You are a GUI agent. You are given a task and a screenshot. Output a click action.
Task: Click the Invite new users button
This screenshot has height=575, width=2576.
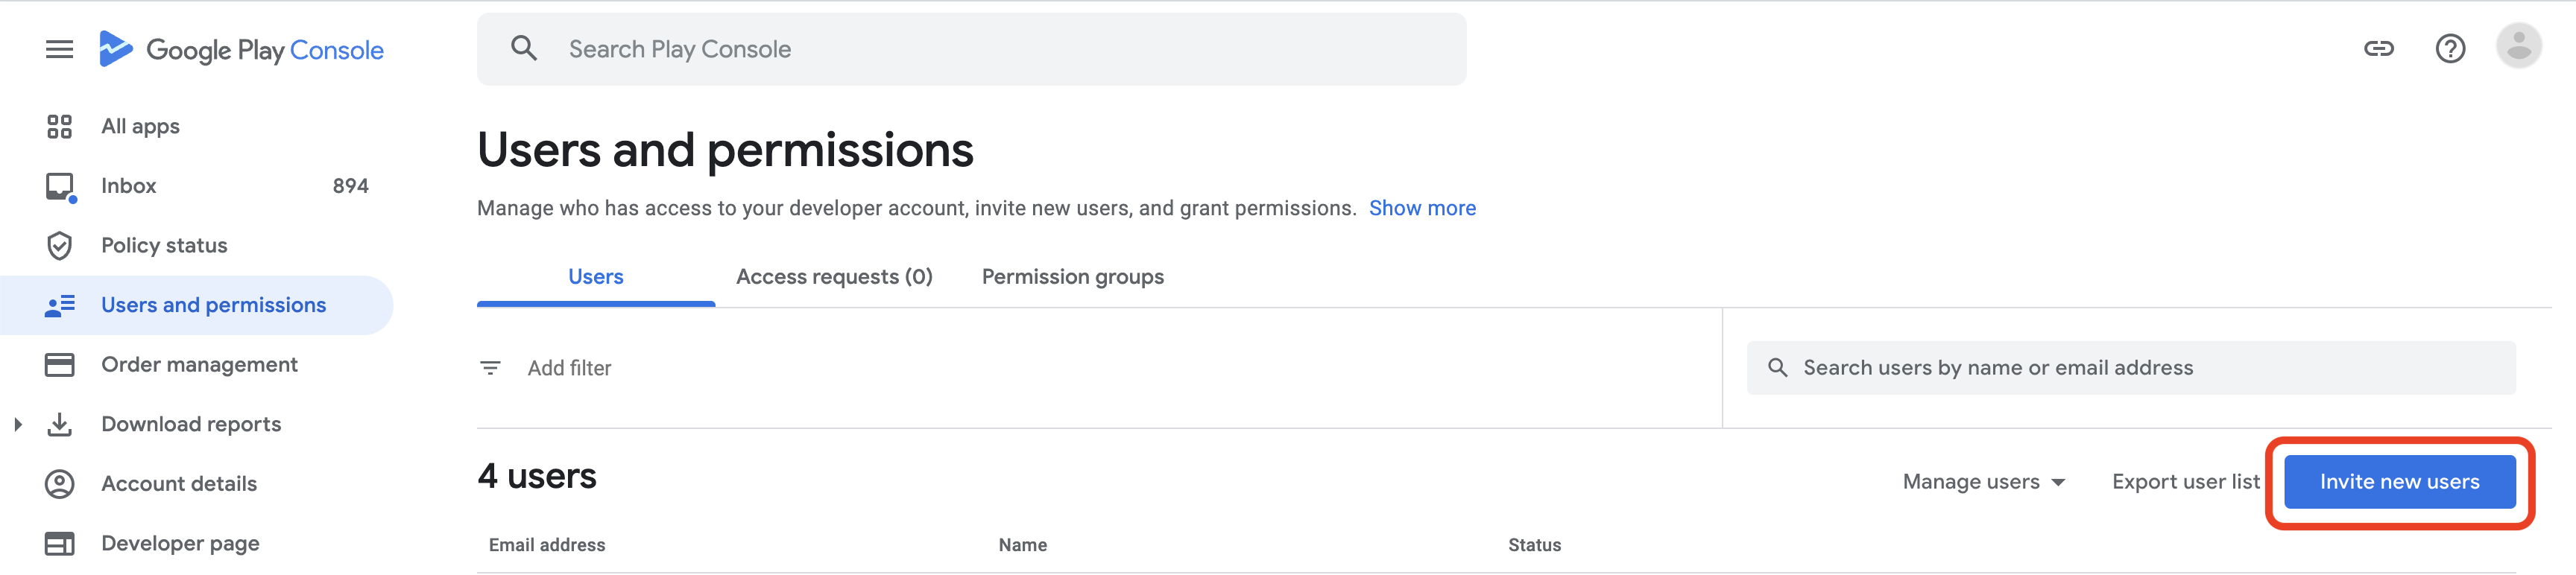pos(2398,482)
